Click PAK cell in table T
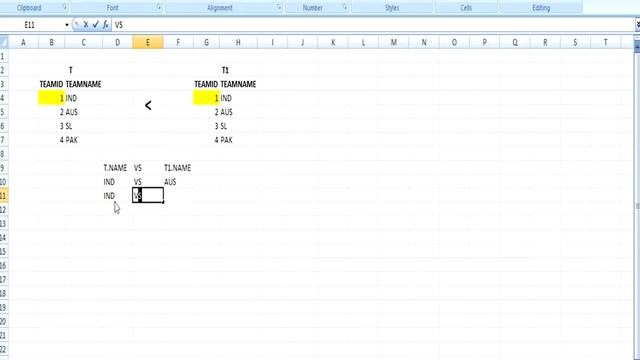 (83, 140)
